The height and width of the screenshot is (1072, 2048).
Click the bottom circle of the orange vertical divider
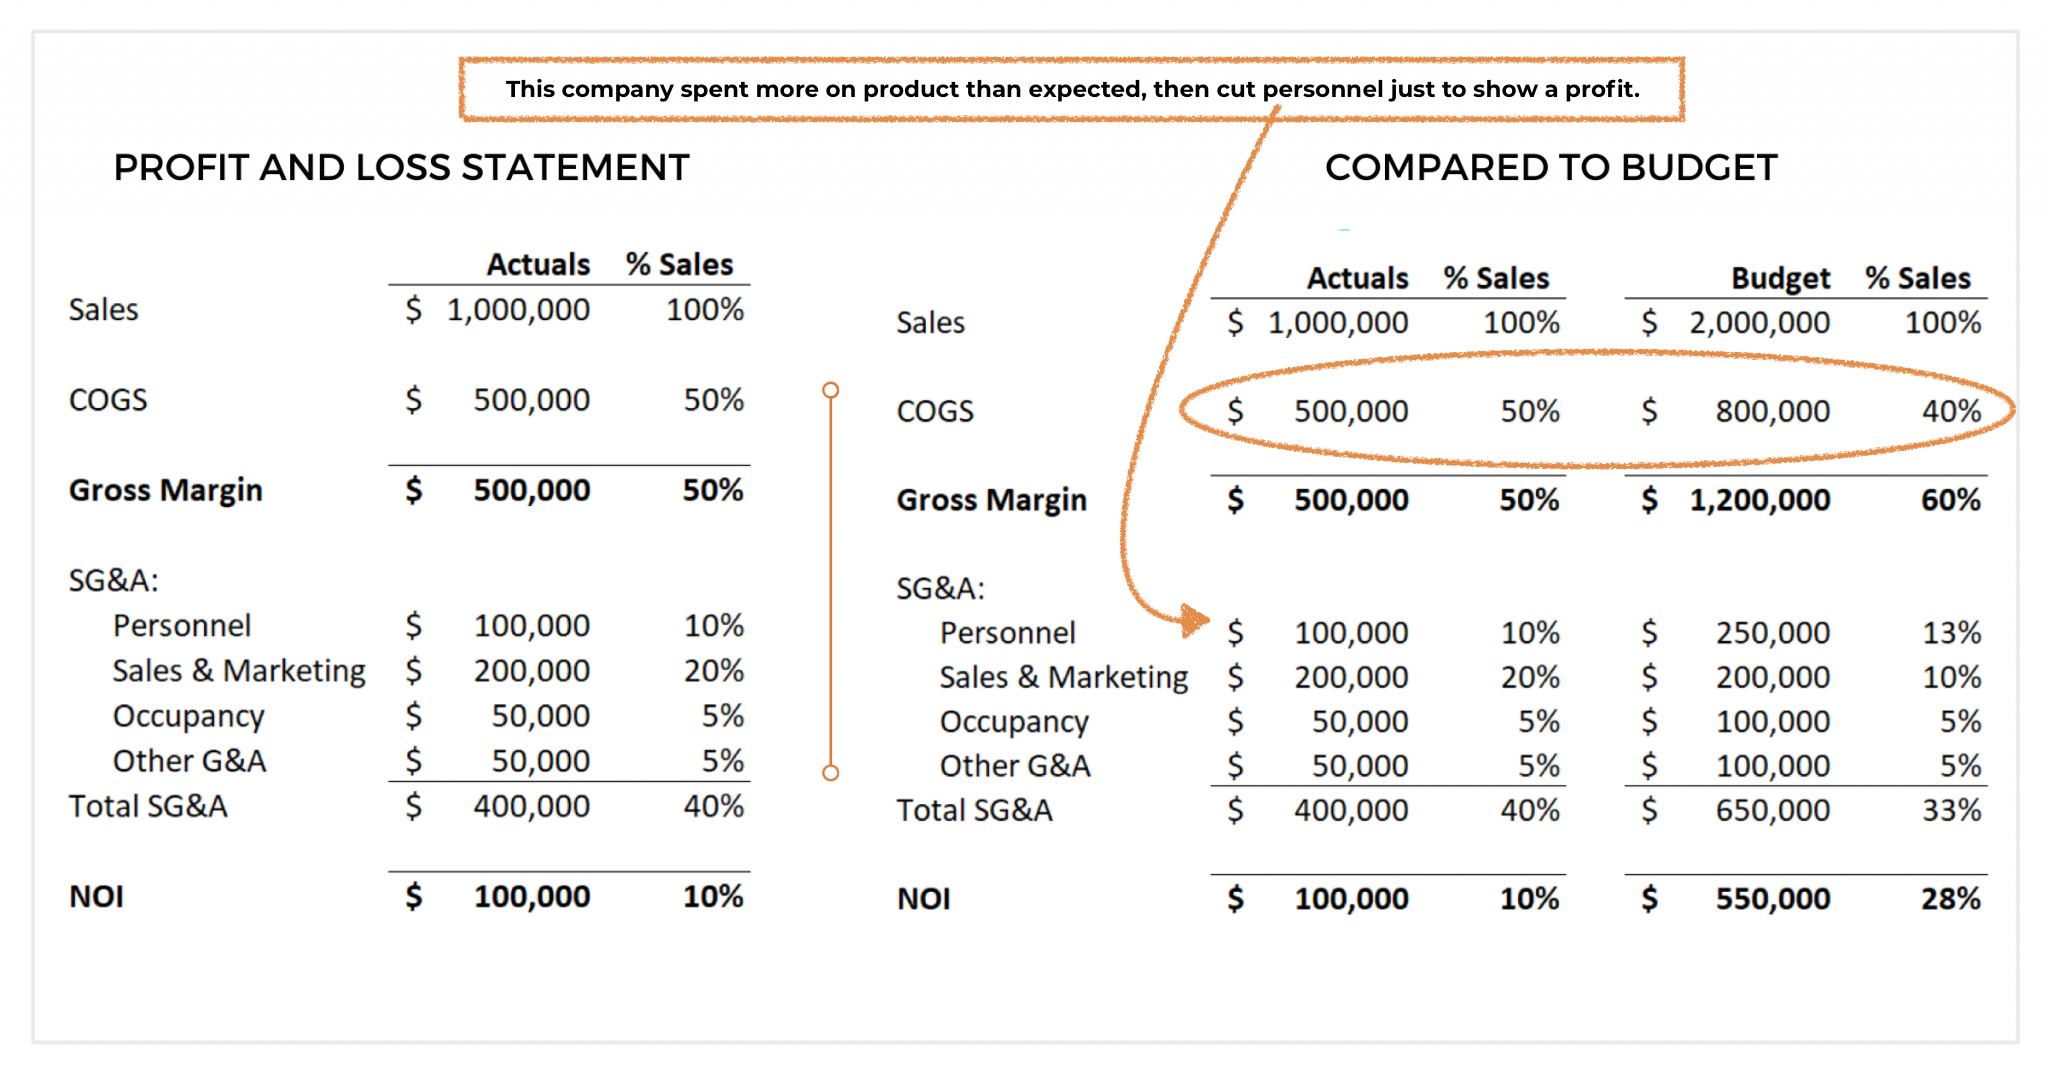pos(830,772)
